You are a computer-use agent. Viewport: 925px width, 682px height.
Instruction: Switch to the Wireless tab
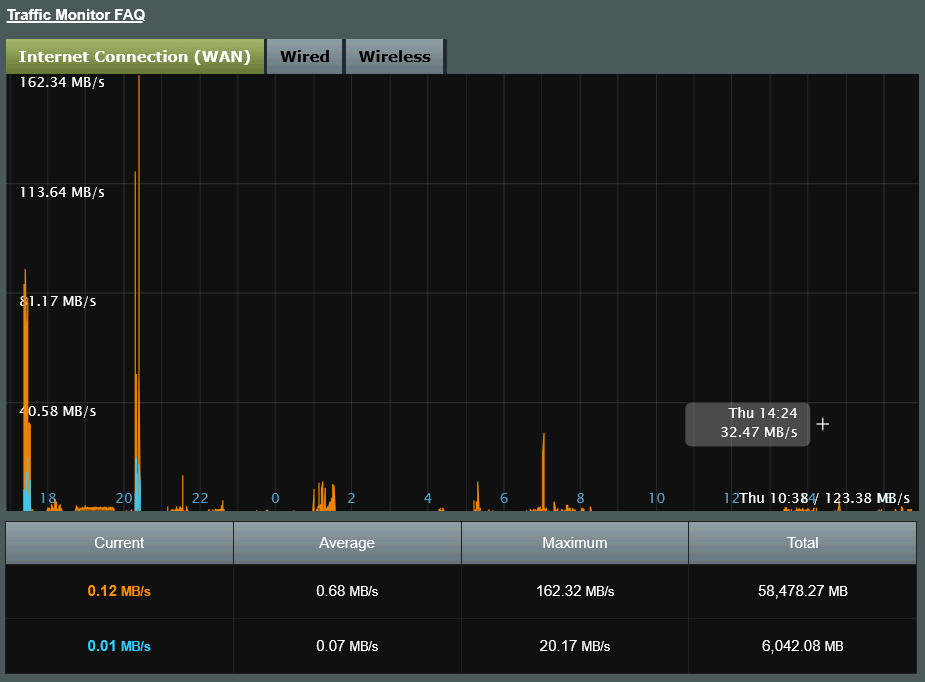[x=394, y=57]
